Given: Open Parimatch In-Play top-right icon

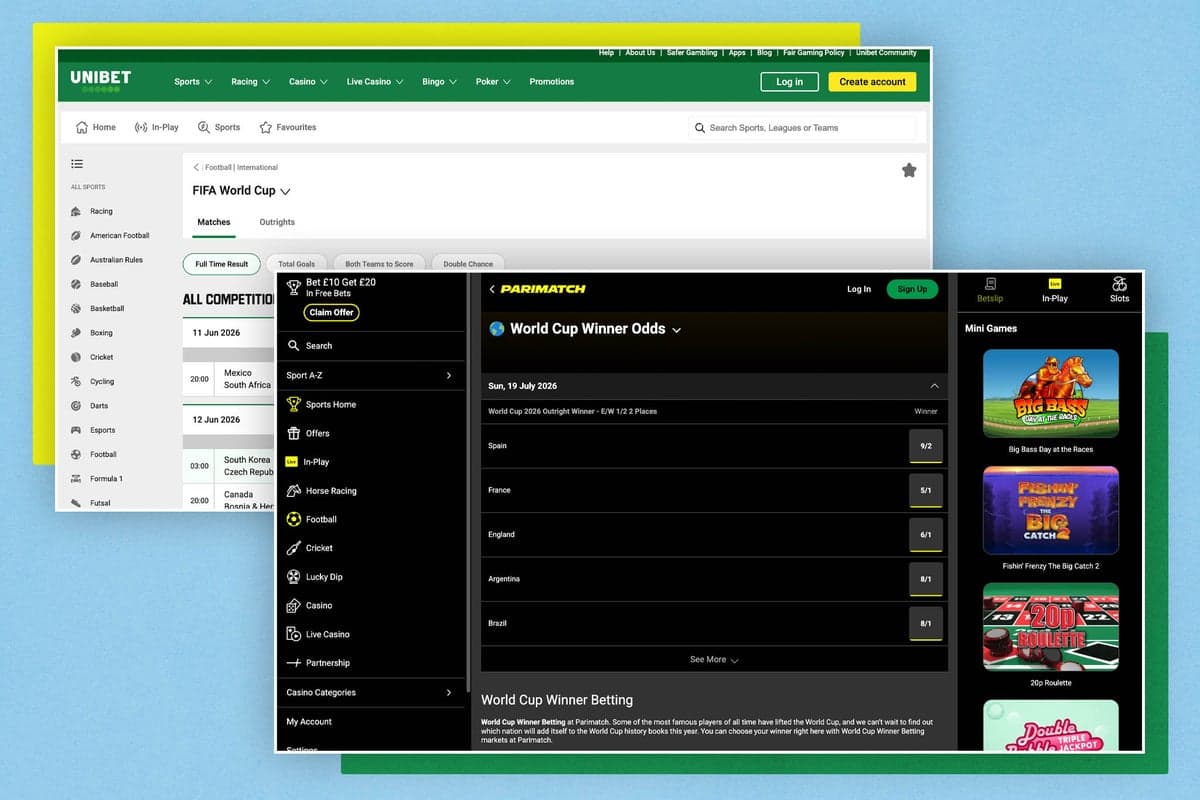Looking at the screenshot, I should coord(1054,290).
